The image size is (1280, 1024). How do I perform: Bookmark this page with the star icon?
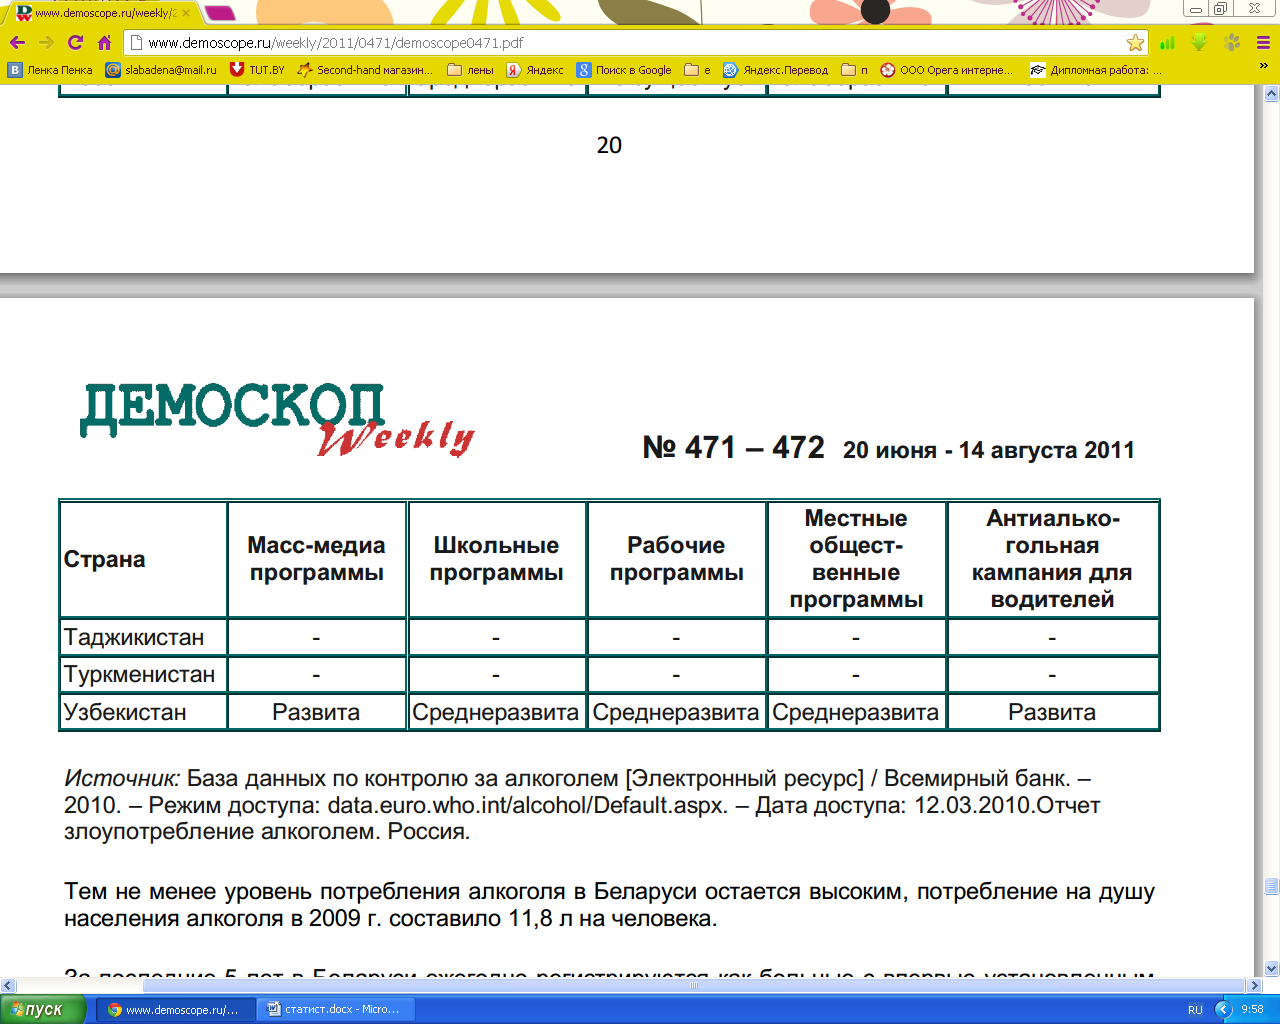[x=1135, y=43]
